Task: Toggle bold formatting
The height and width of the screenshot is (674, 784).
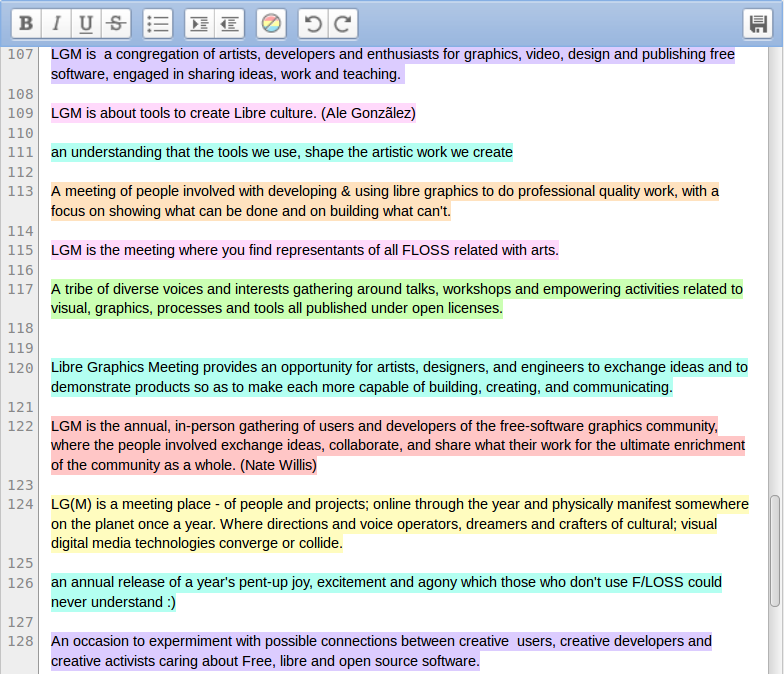Action: [x=26, y=24]
